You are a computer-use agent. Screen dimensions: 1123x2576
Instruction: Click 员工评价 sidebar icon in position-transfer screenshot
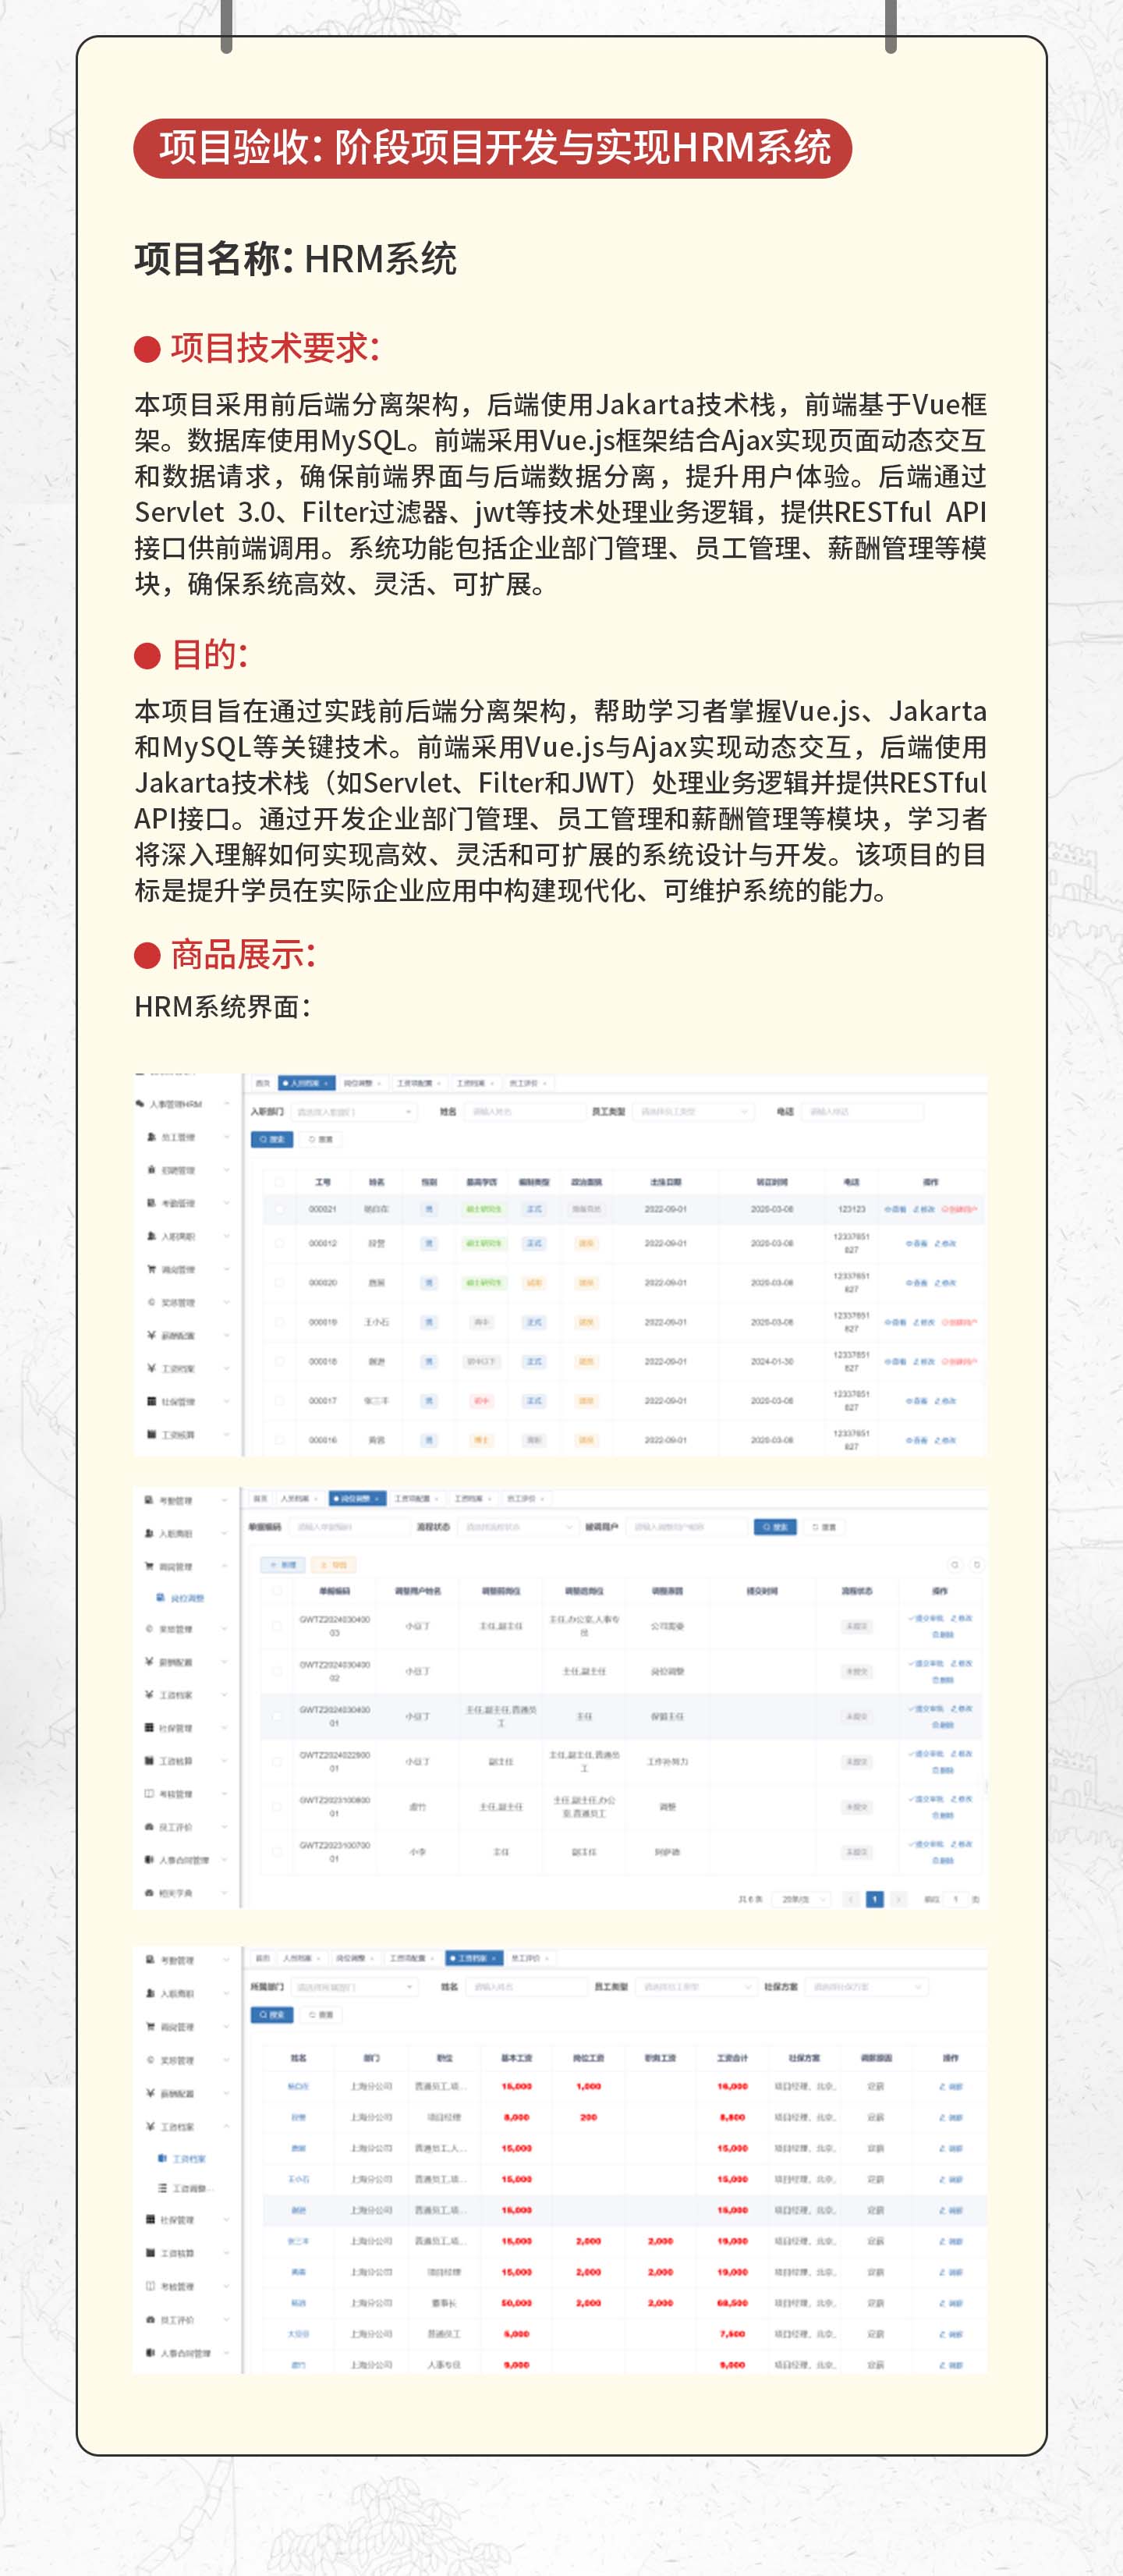[x=149, y=1827]
